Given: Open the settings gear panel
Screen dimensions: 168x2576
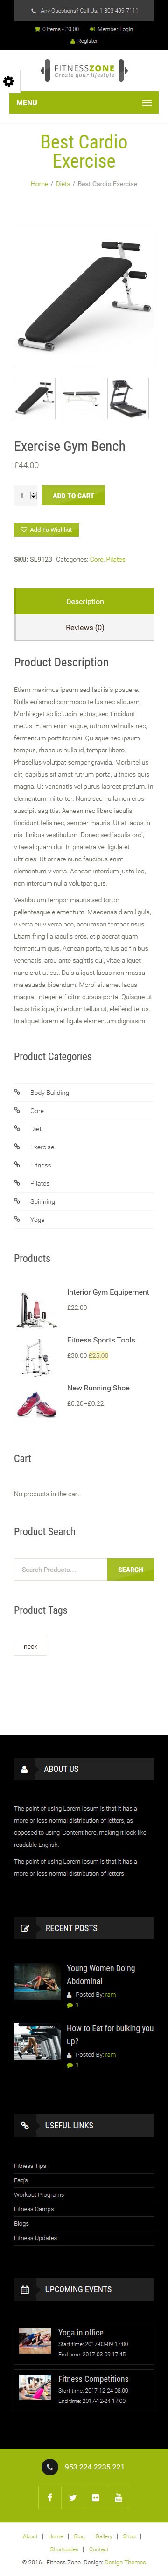Looking at the screenshot, I should 8,81.
